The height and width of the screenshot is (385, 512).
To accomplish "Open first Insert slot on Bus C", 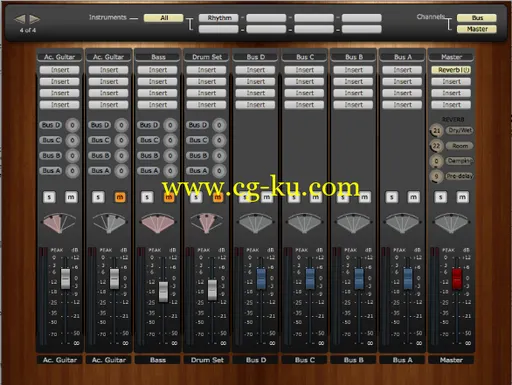I will tap(305, 70).
